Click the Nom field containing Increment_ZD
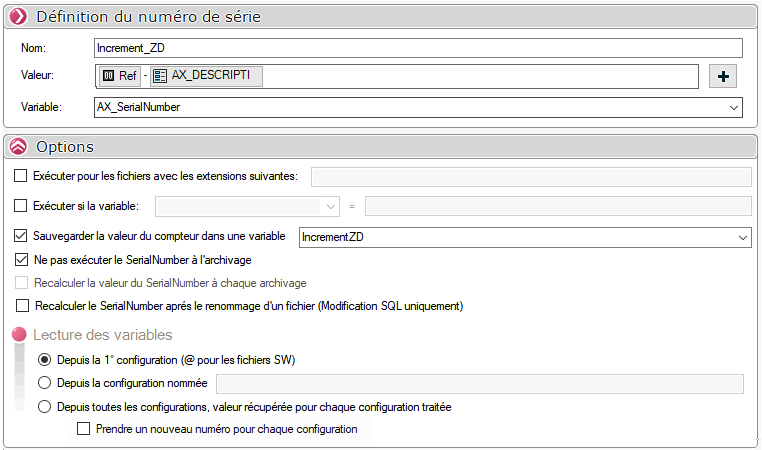The image size is (762, 450). click(418, 48)
